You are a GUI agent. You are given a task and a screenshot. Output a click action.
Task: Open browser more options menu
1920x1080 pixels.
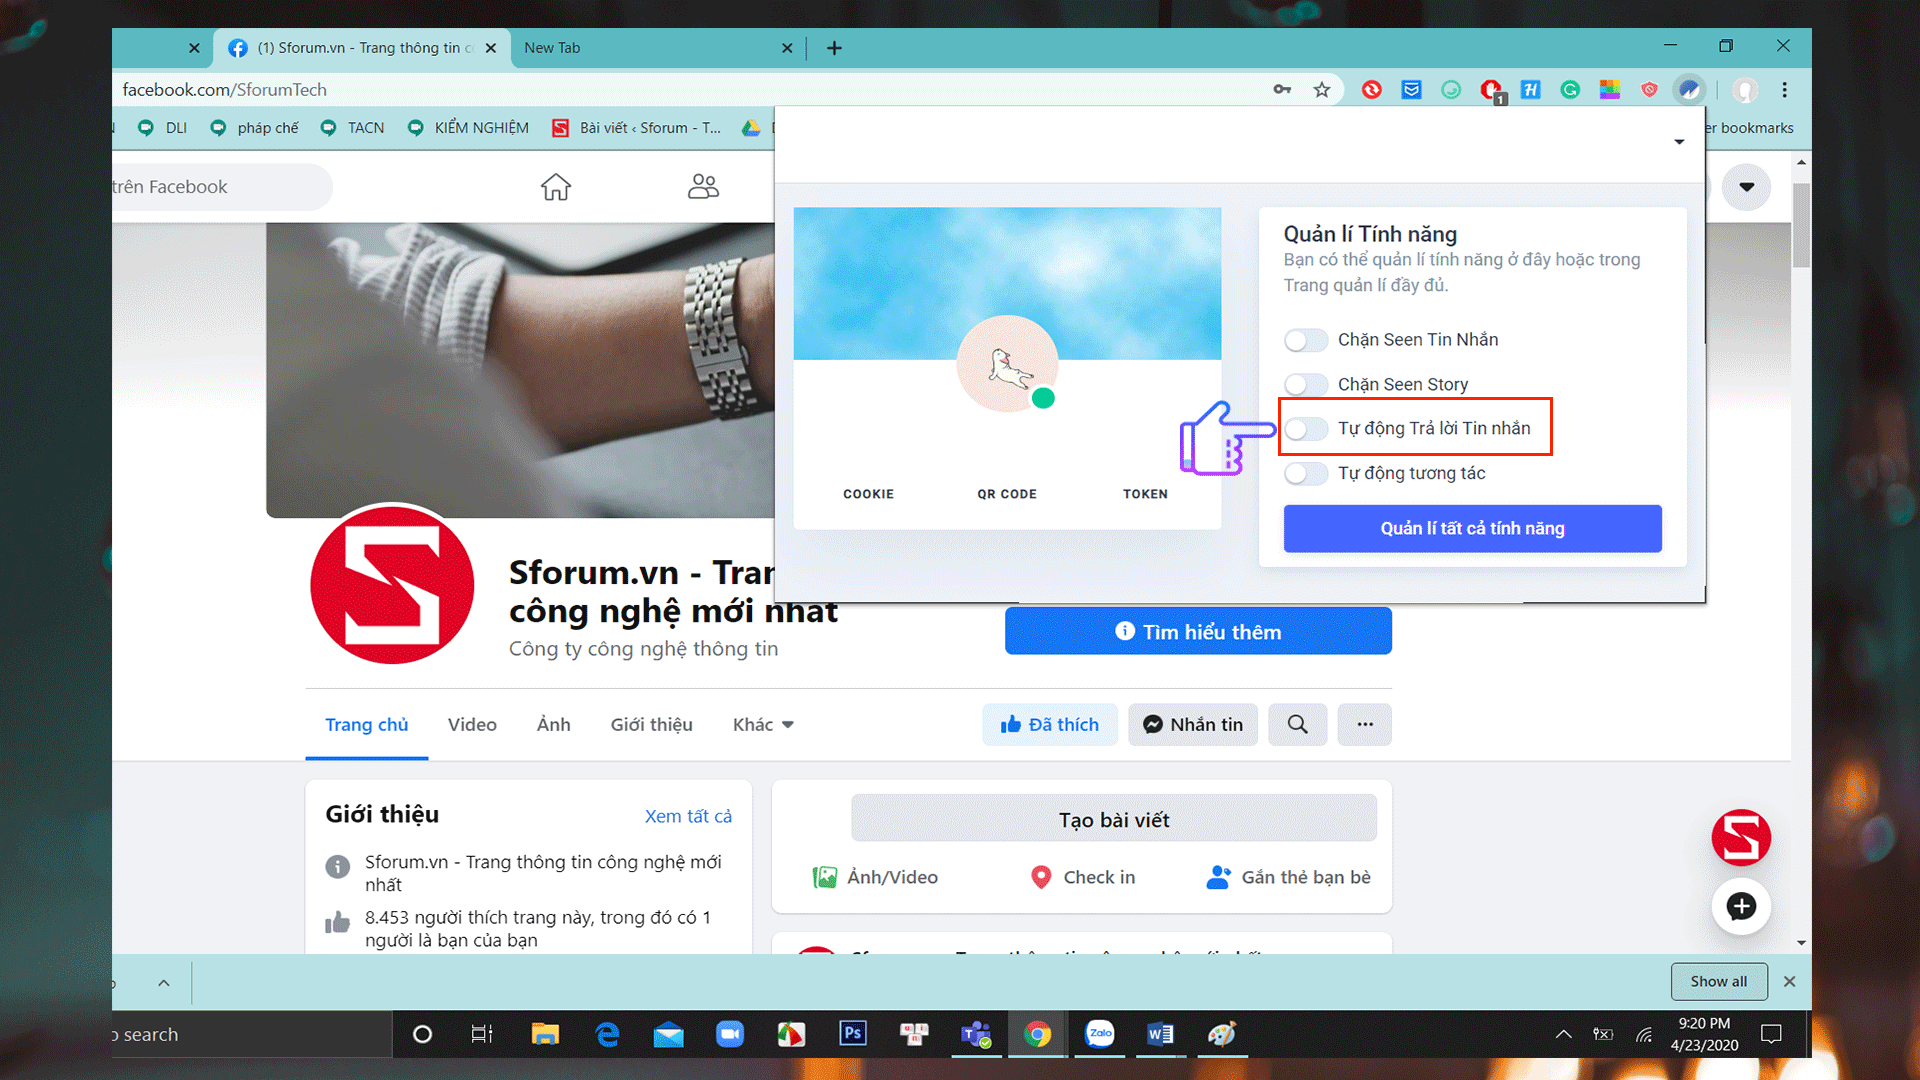pyautogui.click(x=1784, y=88)
